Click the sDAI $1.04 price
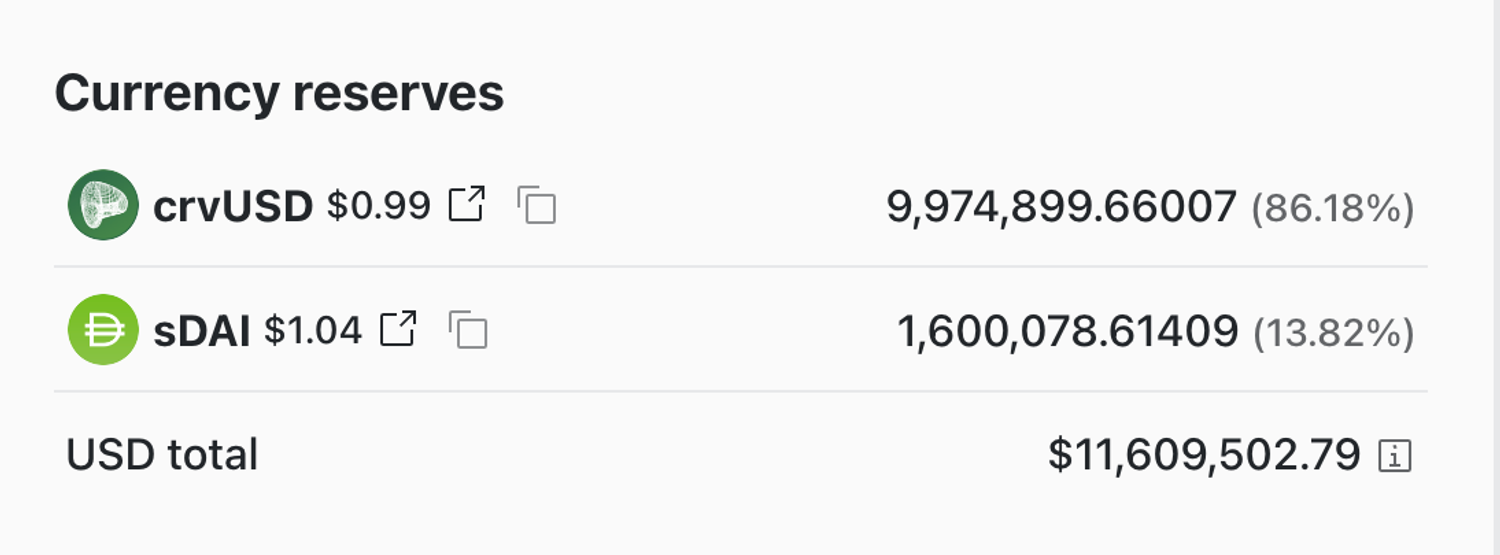The width and height of the screenshot is (1500, 555). click(312, 330)
